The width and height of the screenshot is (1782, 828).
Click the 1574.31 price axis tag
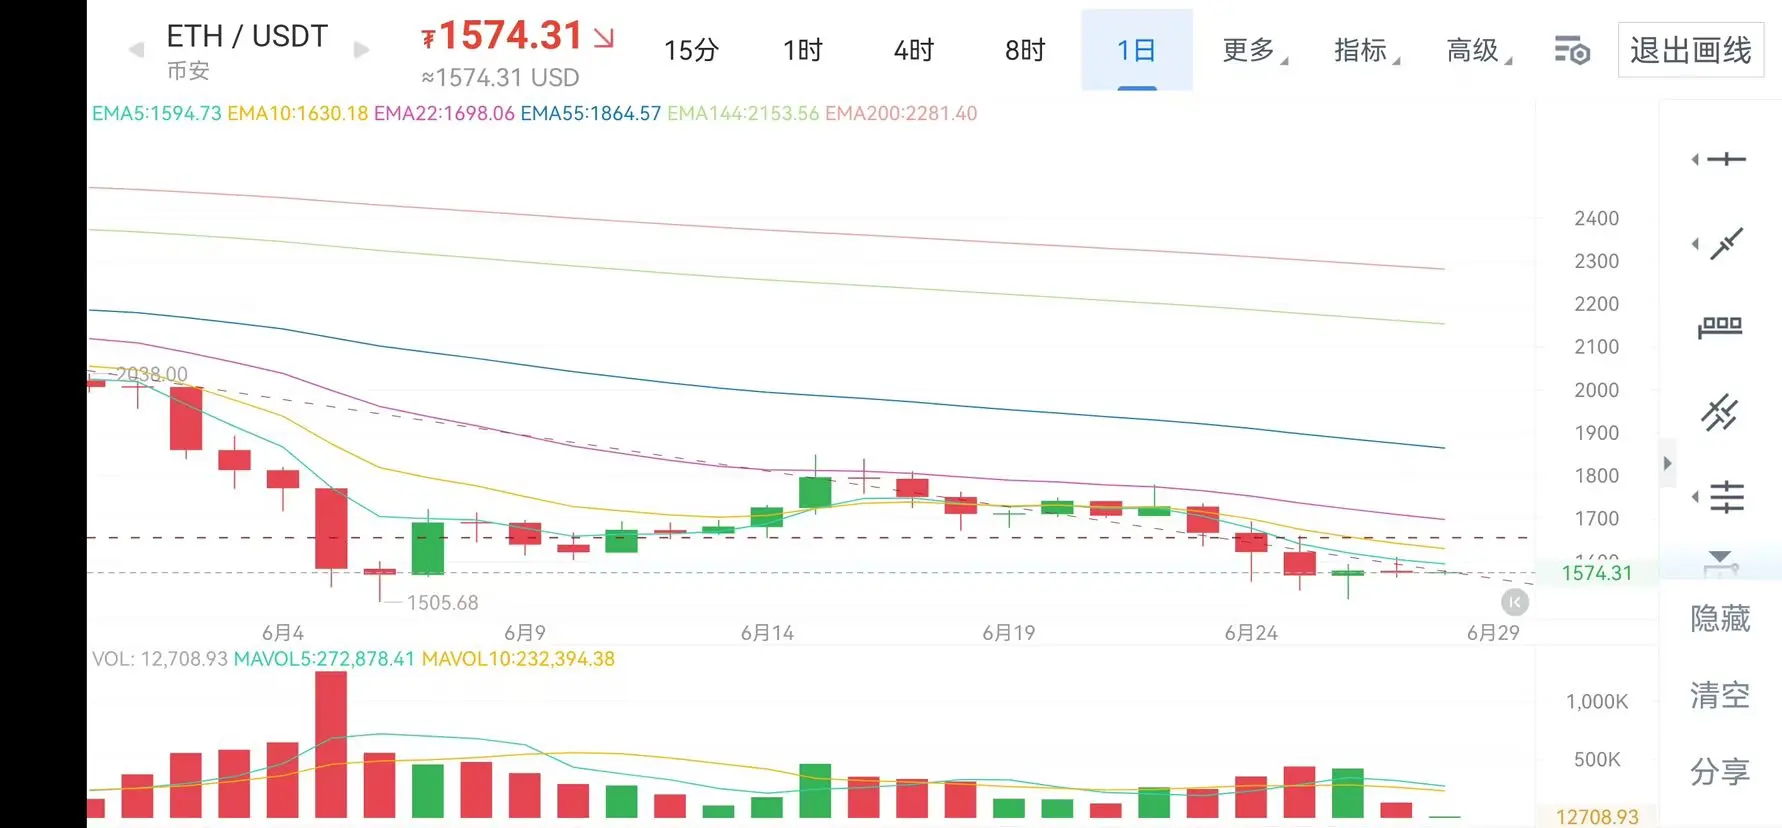tap(1596, 573)
